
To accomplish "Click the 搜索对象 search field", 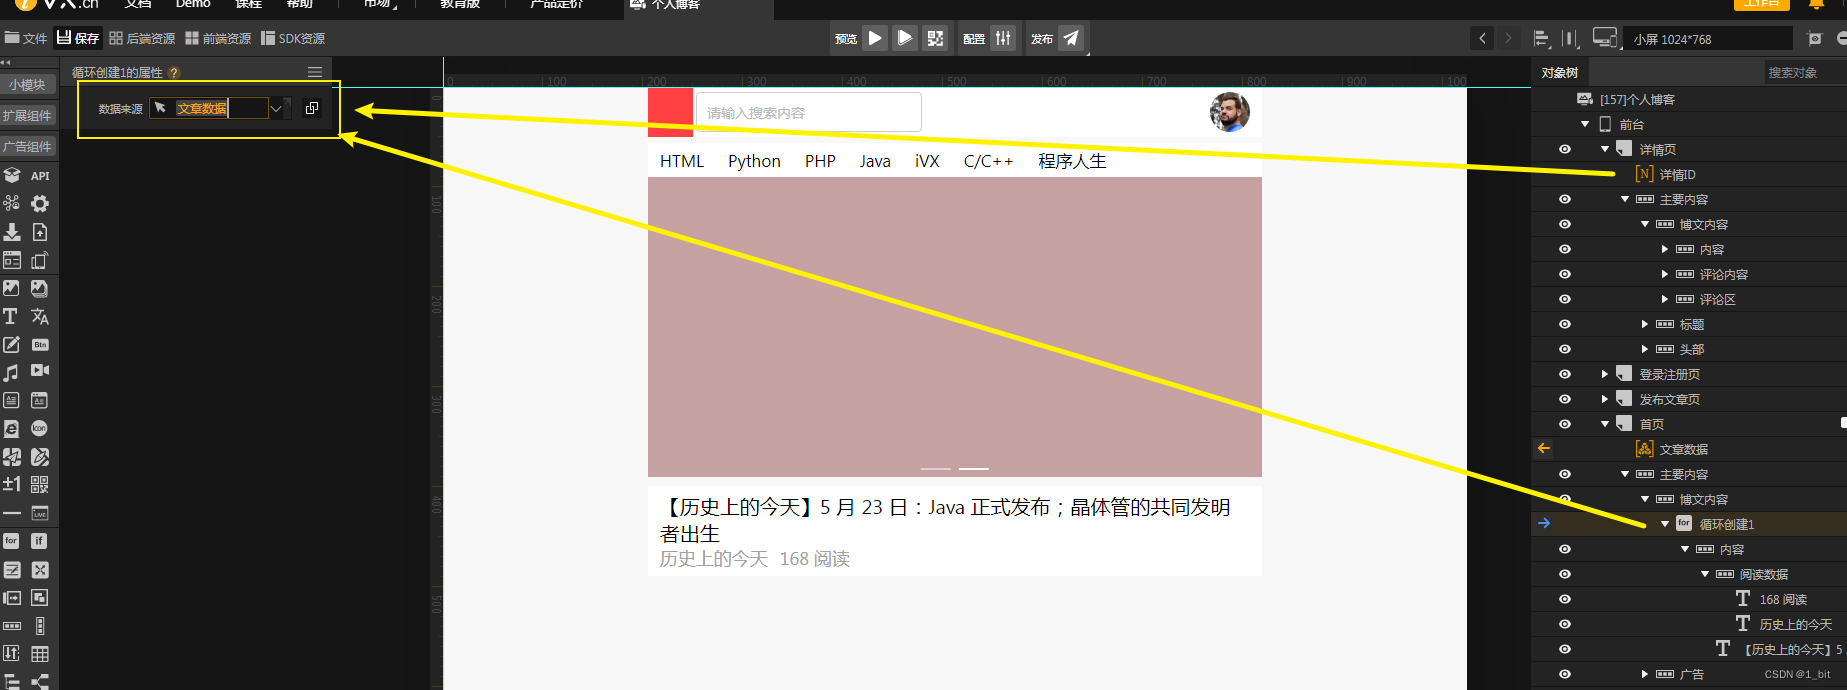I will [1804, 72].
